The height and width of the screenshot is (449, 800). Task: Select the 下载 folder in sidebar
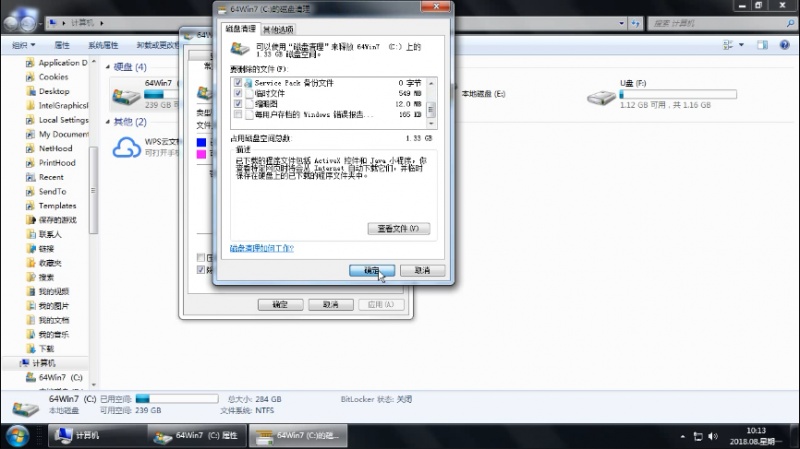[40, 348]
